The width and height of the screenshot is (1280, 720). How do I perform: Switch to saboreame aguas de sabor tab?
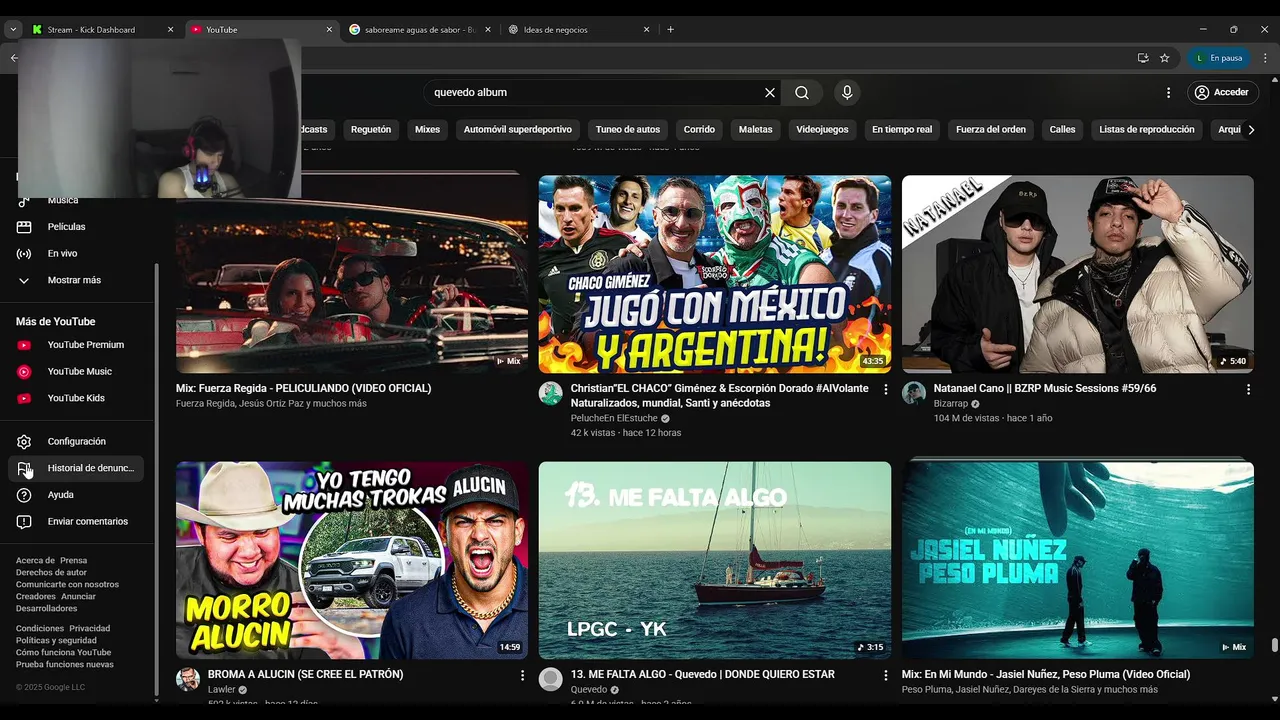pos(418,30)
